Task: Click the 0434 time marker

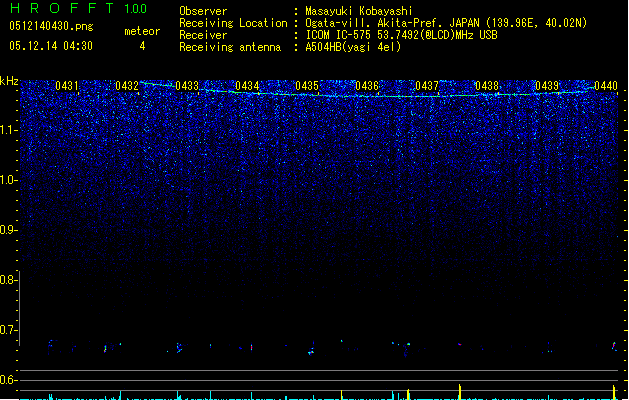Action: [247, 86]
